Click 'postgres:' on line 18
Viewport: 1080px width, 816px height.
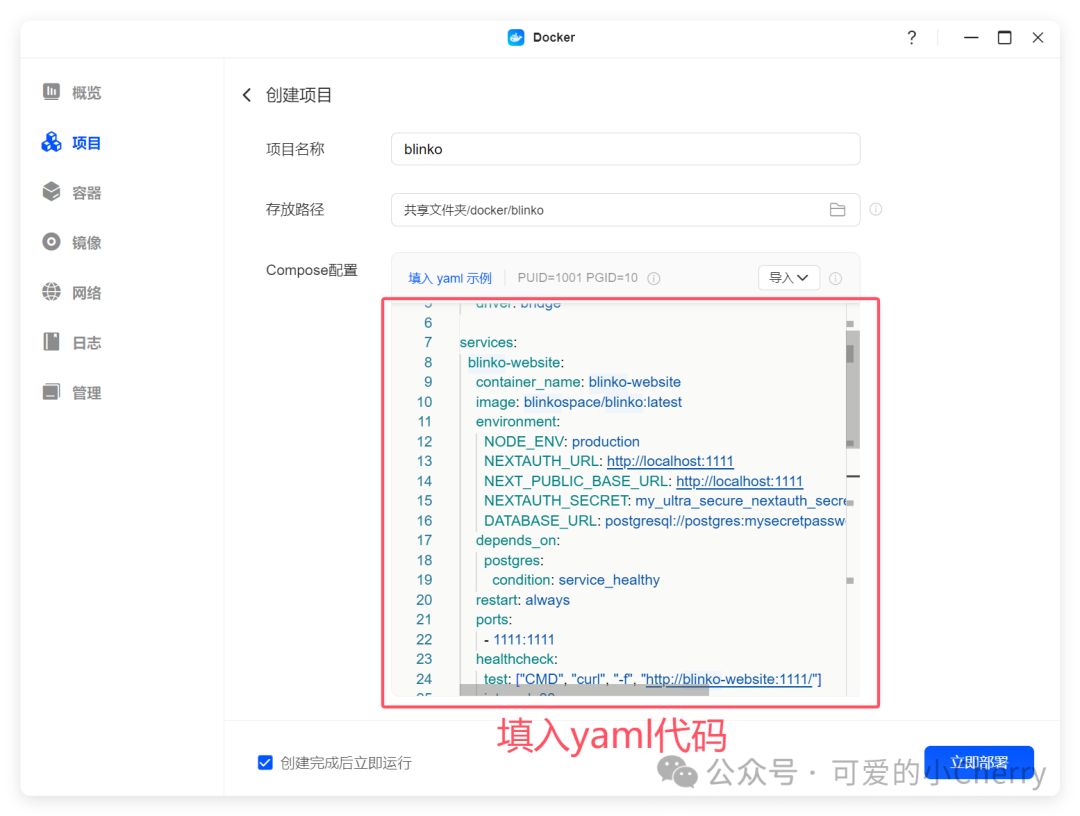(514, 561)
